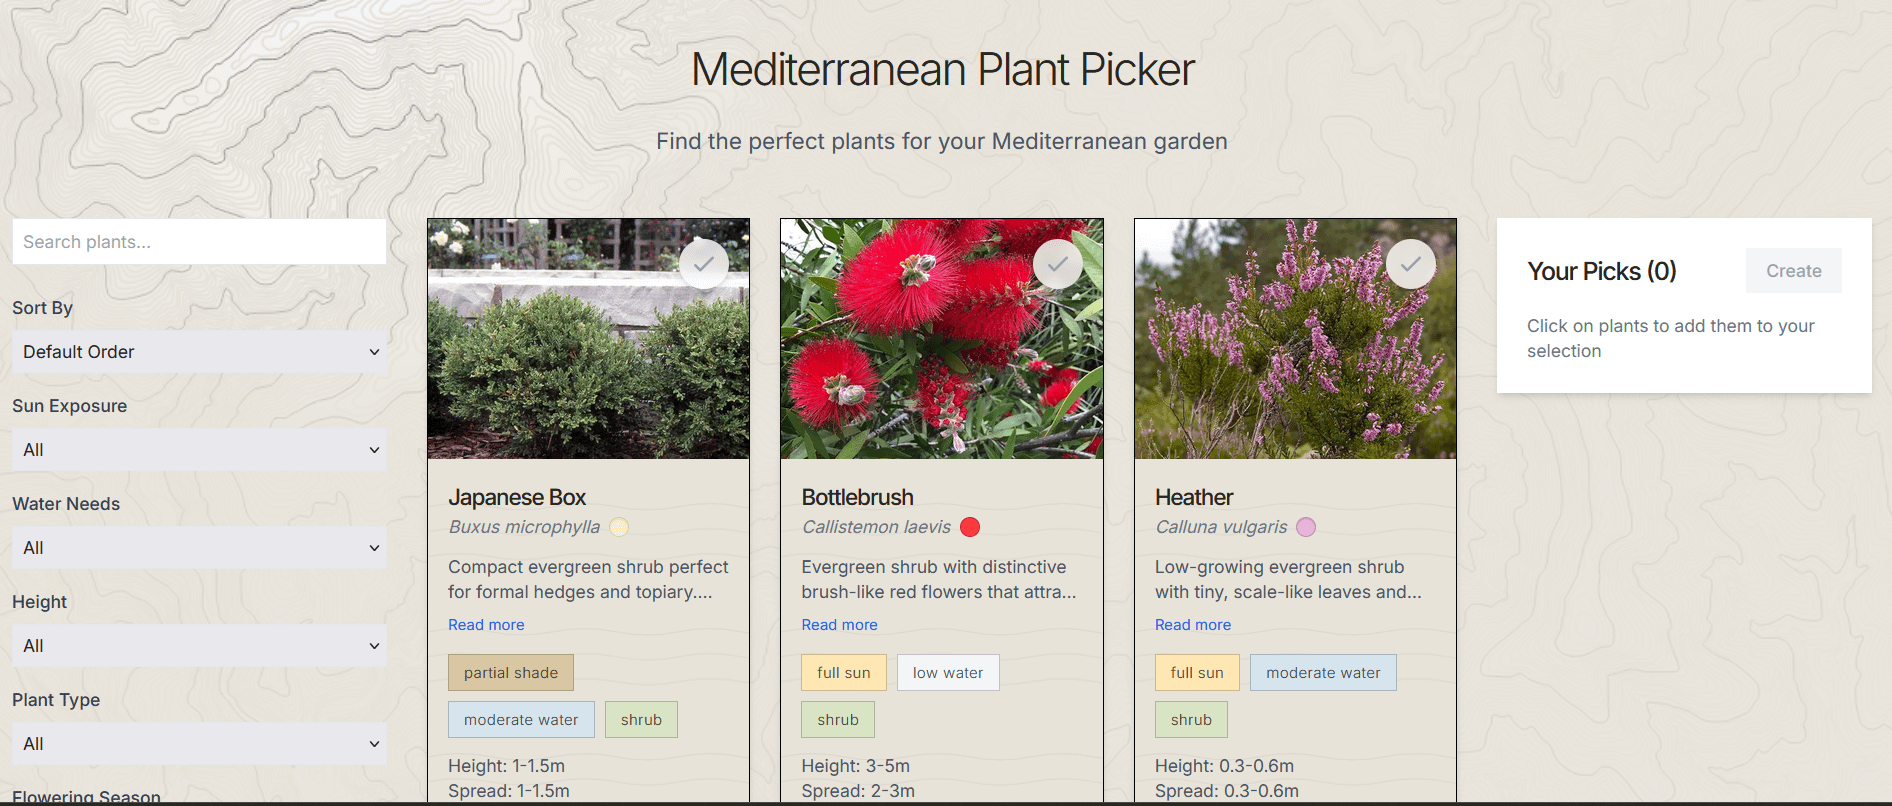Viewport: 1892px width, 806px height.
Task: Open the Sort By dropdown
Action: [199, 352]
